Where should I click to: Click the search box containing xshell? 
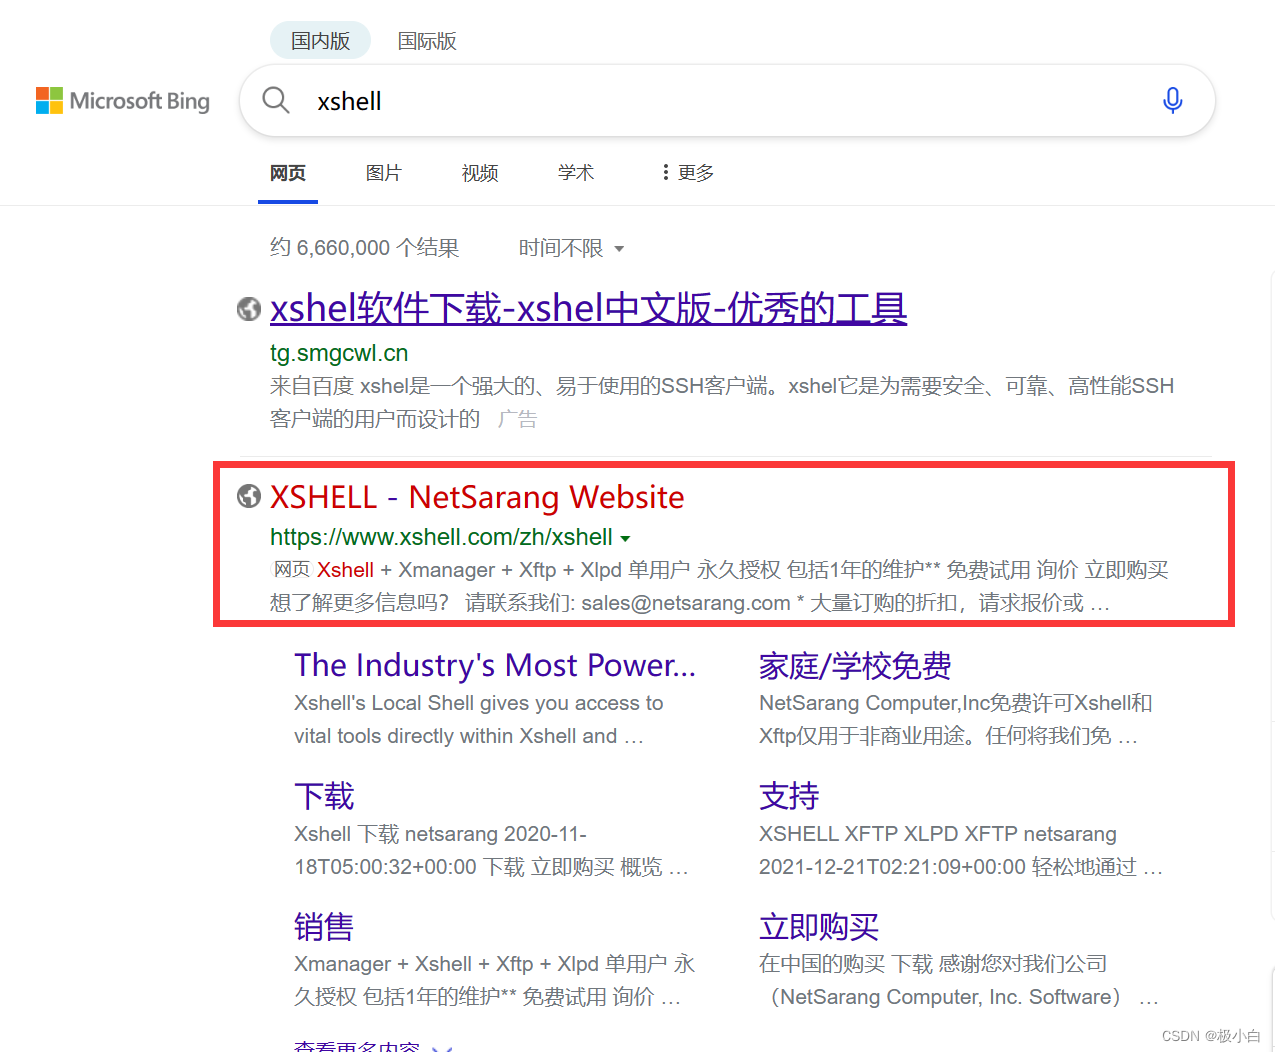pos(727,101)
